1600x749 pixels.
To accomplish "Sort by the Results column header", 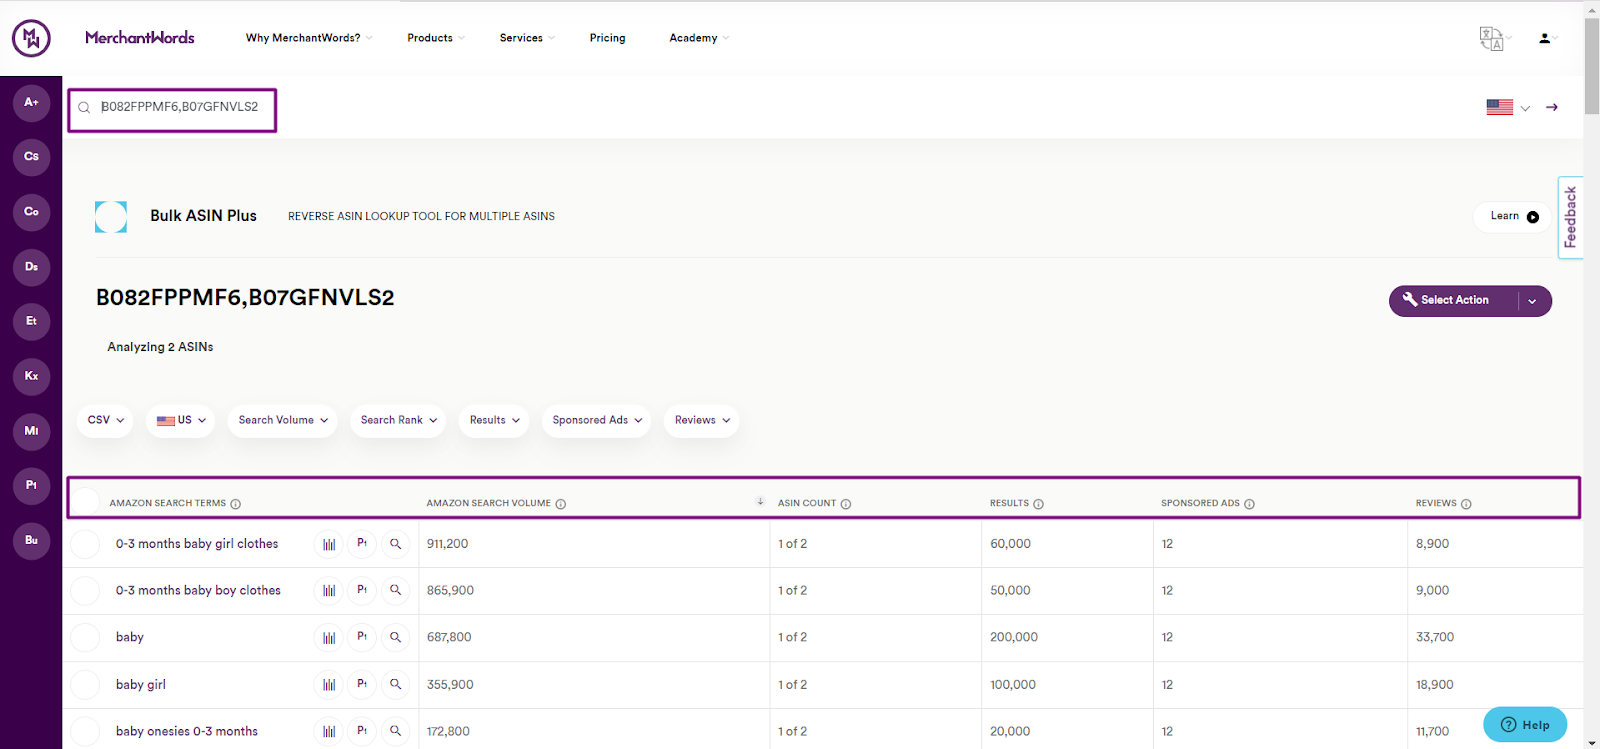I will (x=1009, y=504).
